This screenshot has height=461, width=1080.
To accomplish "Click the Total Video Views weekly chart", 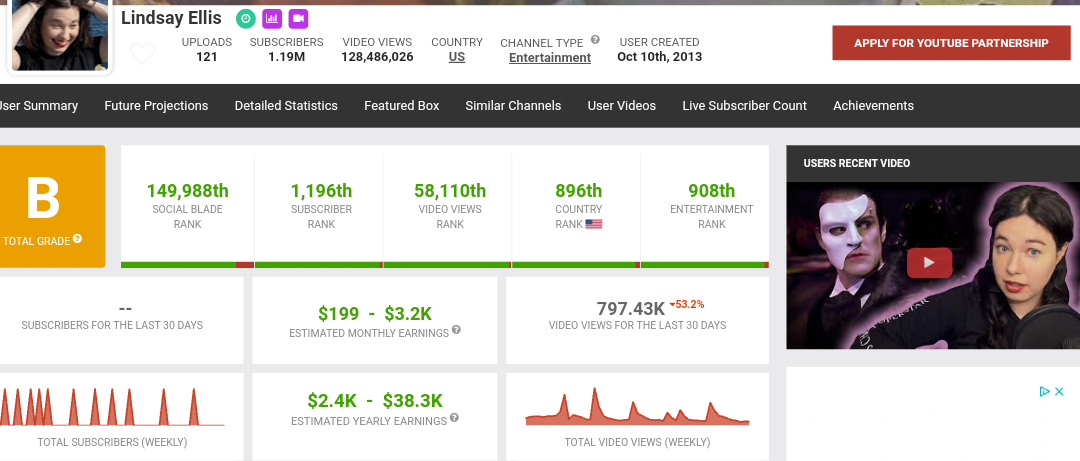I will point(637,407).
